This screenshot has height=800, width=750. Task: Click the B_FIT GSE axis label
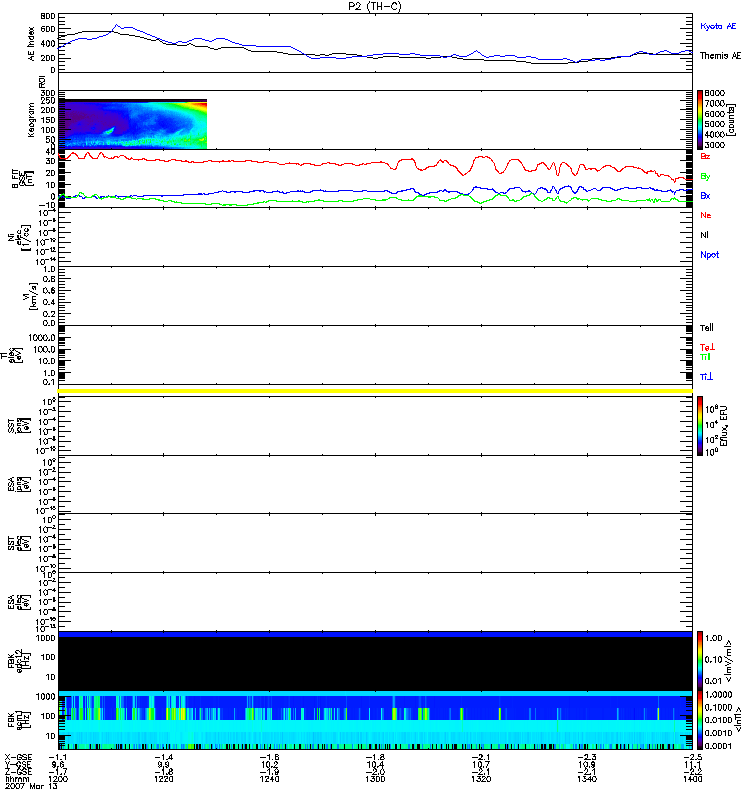22,179
